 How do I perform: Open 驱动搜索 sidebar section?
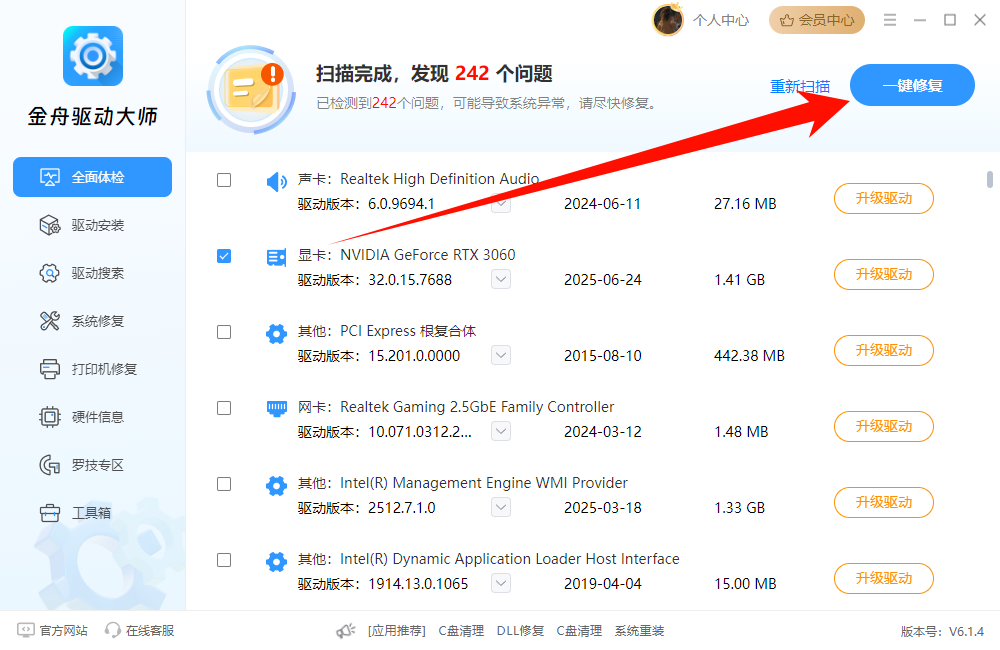pyautogui.click(x=92, y=273)
